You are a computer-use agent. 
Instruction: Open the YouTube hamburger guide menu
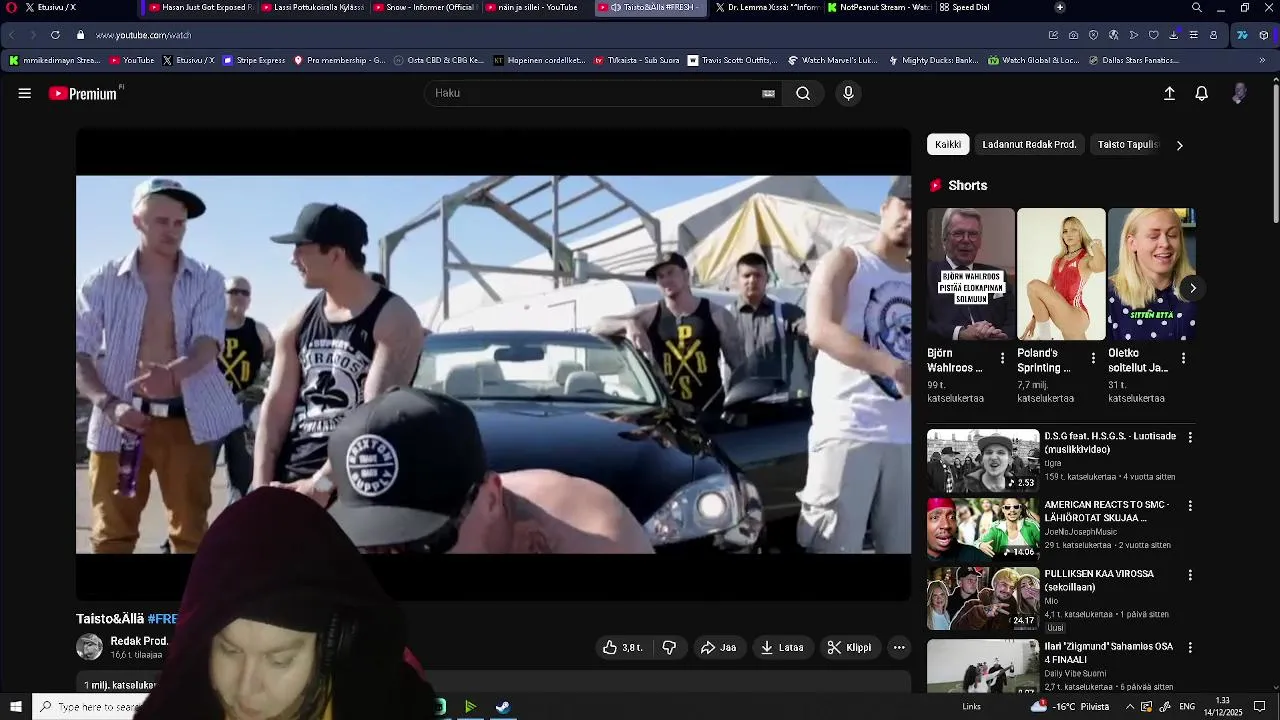point(25,93)
